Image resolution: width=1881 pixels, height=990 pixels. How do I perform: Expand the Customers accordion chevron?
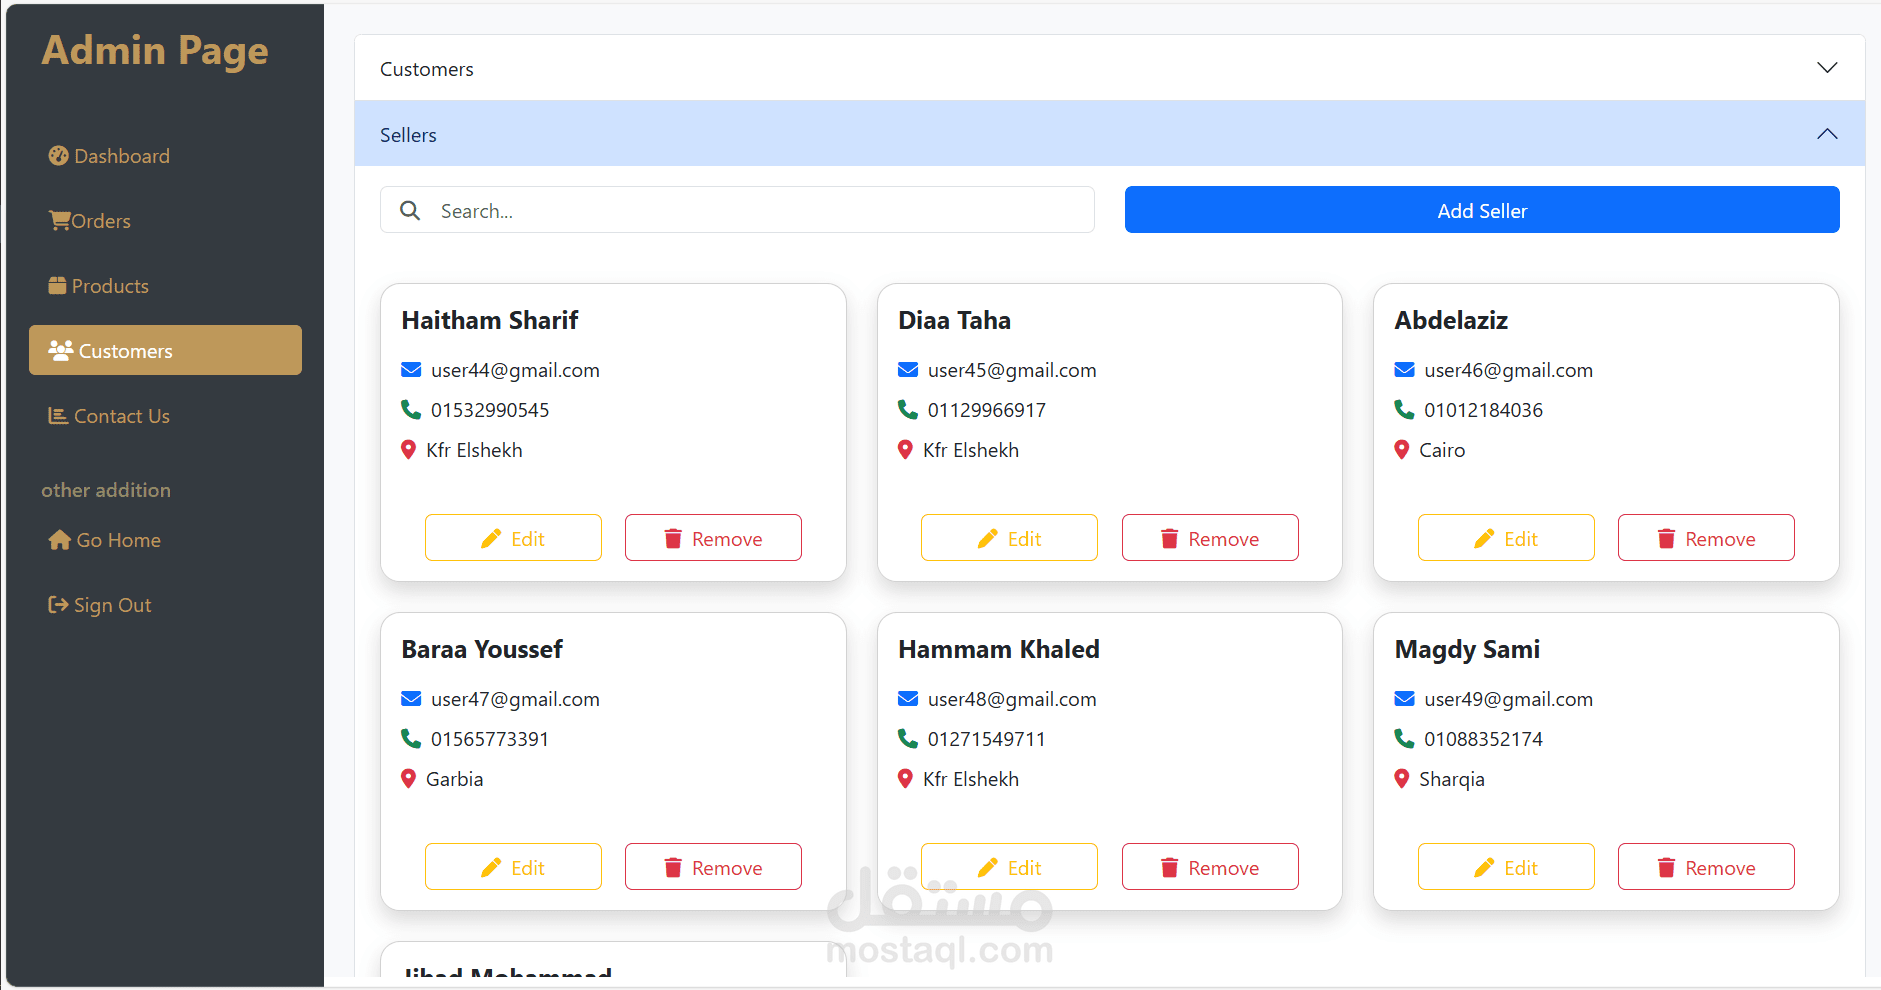point(1827,68)
